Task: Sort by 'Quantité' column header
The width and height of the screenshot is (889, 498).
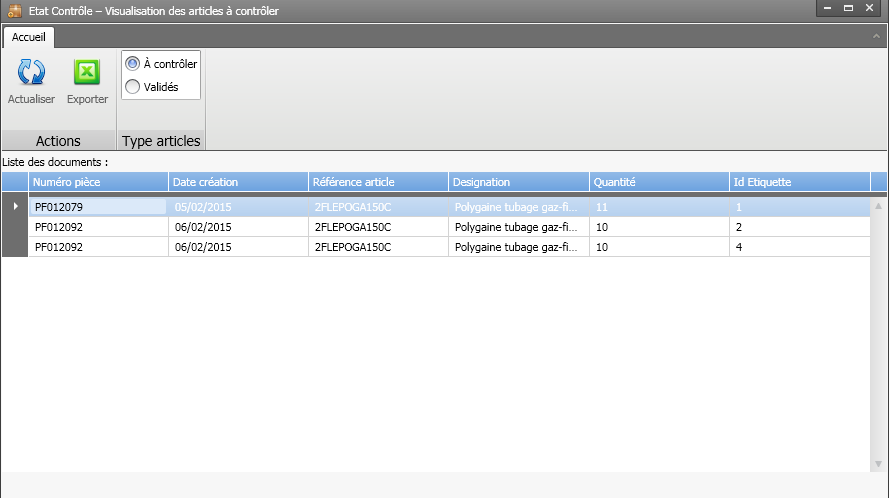Action: pos(657,182)
